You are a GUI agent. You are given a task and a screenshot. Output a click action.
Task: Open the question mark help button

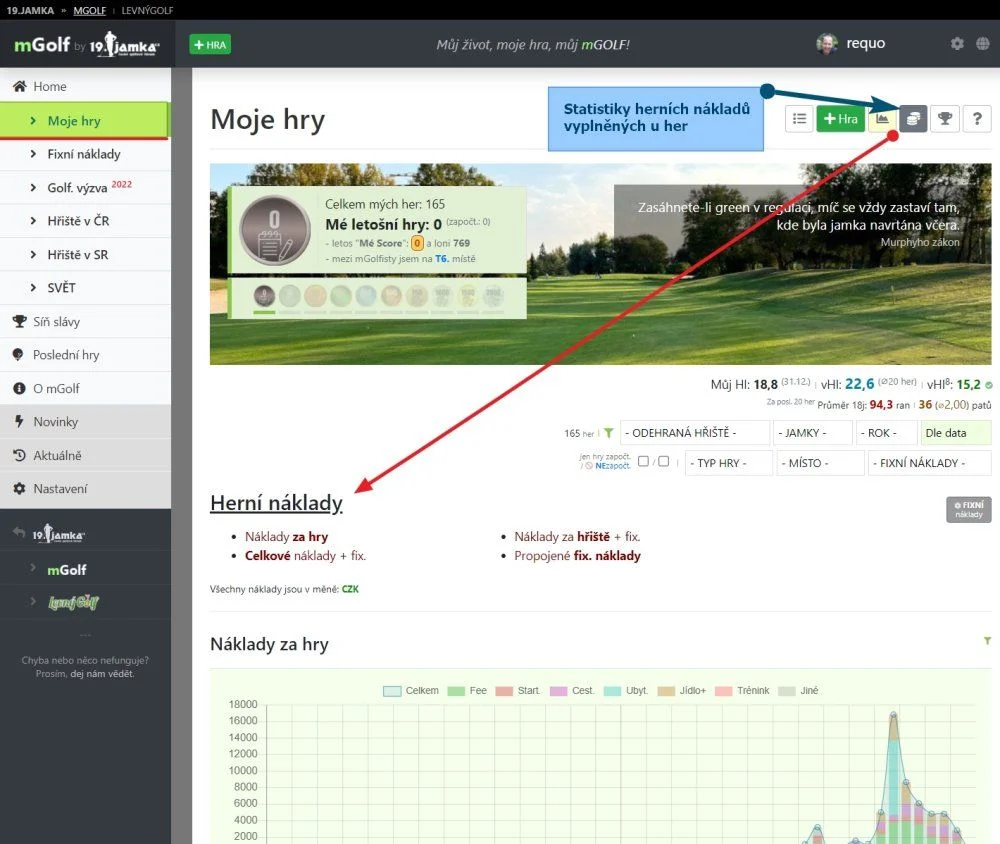(x=977, y=119)
